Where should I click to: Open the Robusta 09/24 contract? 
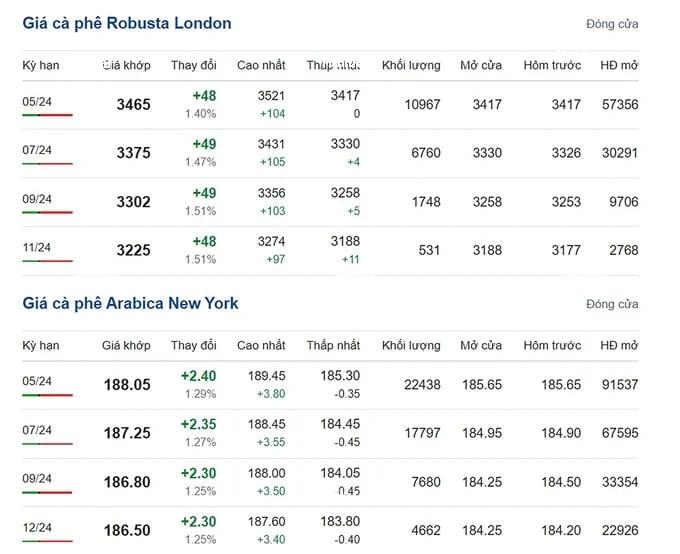click(x=37, y=199)
